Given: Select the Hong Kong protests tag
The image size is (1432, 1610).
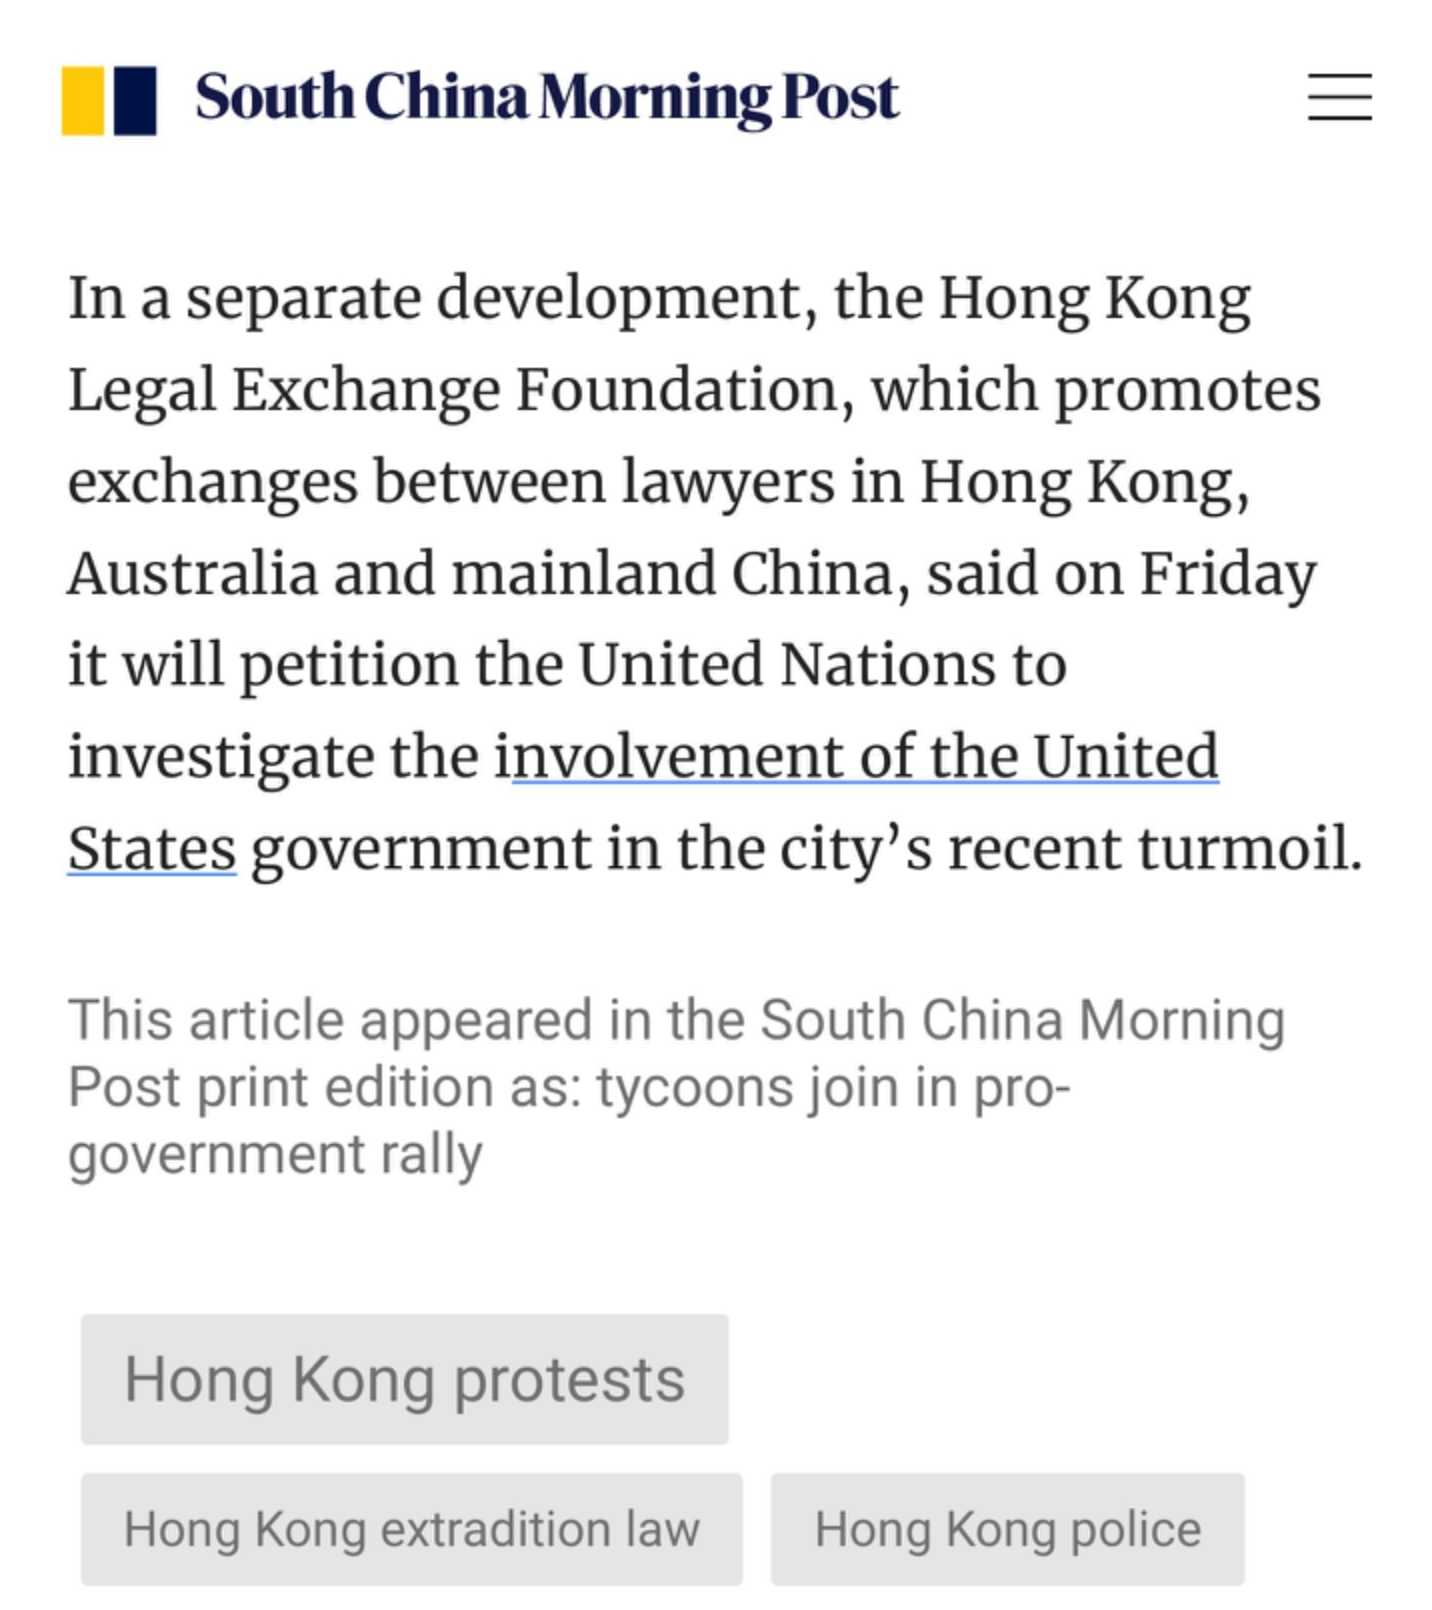Looking at the screenshot, I should (x=404, y=1379).
